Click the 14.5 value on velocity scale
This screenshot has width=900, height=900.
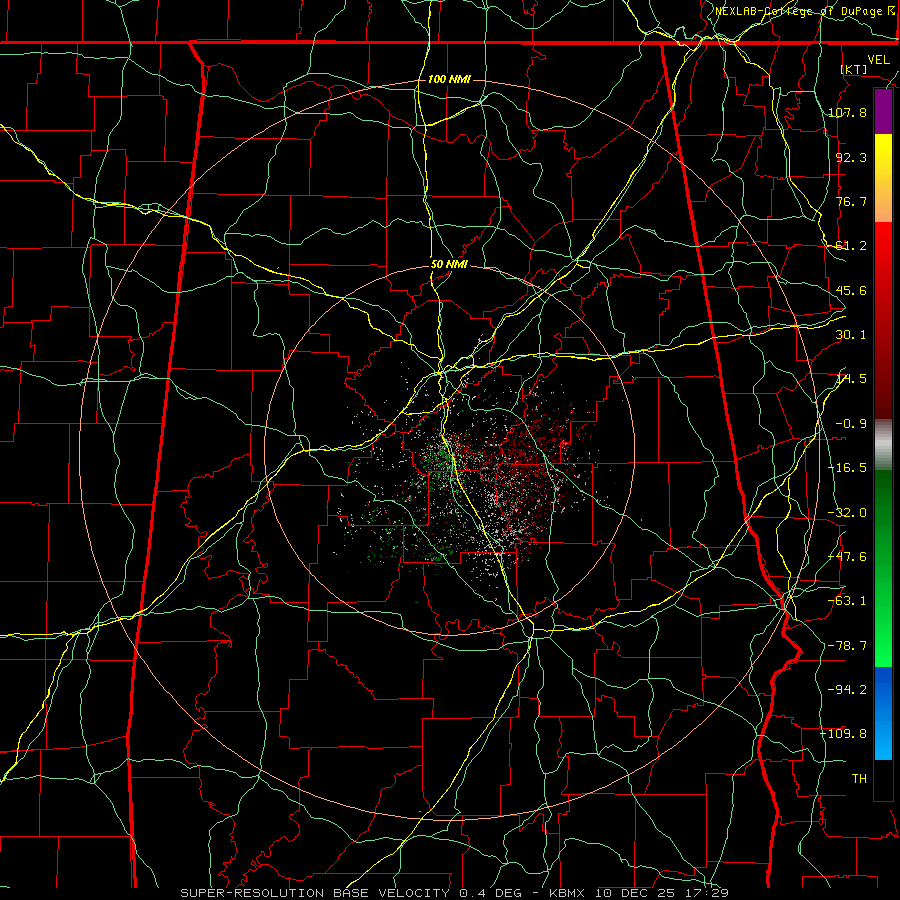851,379
